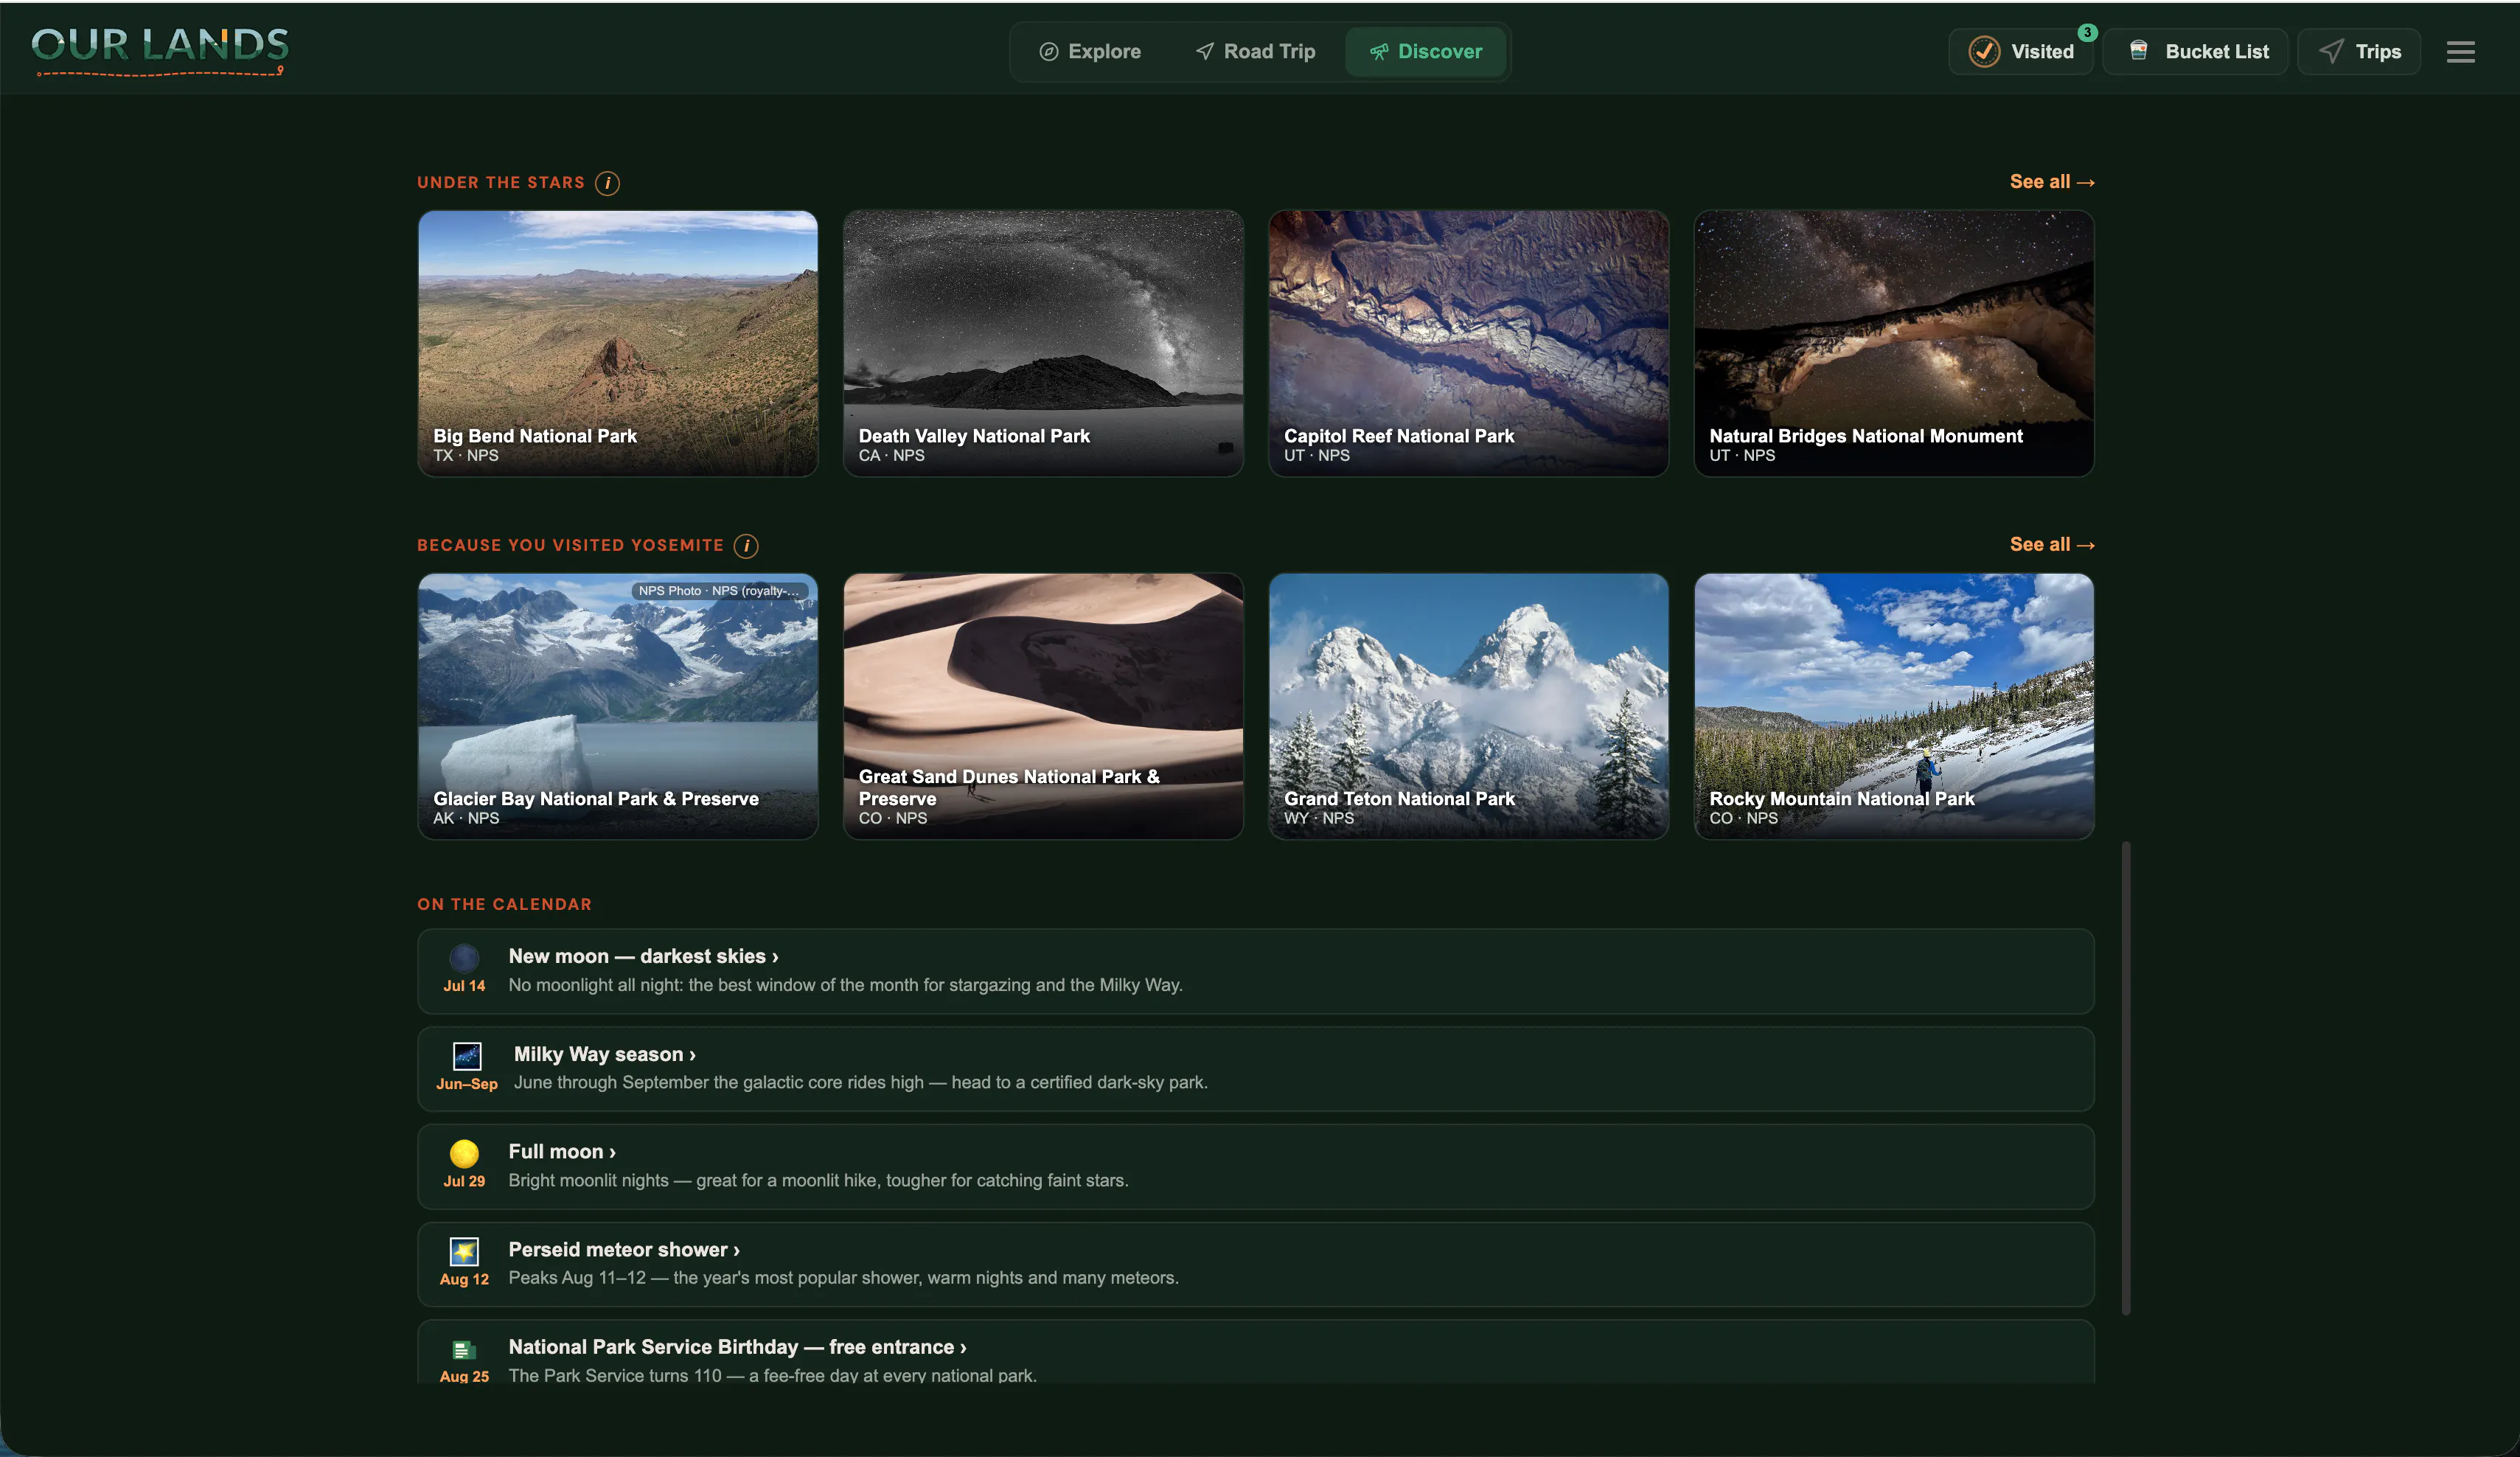Open Grand Teton National Park card

(1468, 706)
